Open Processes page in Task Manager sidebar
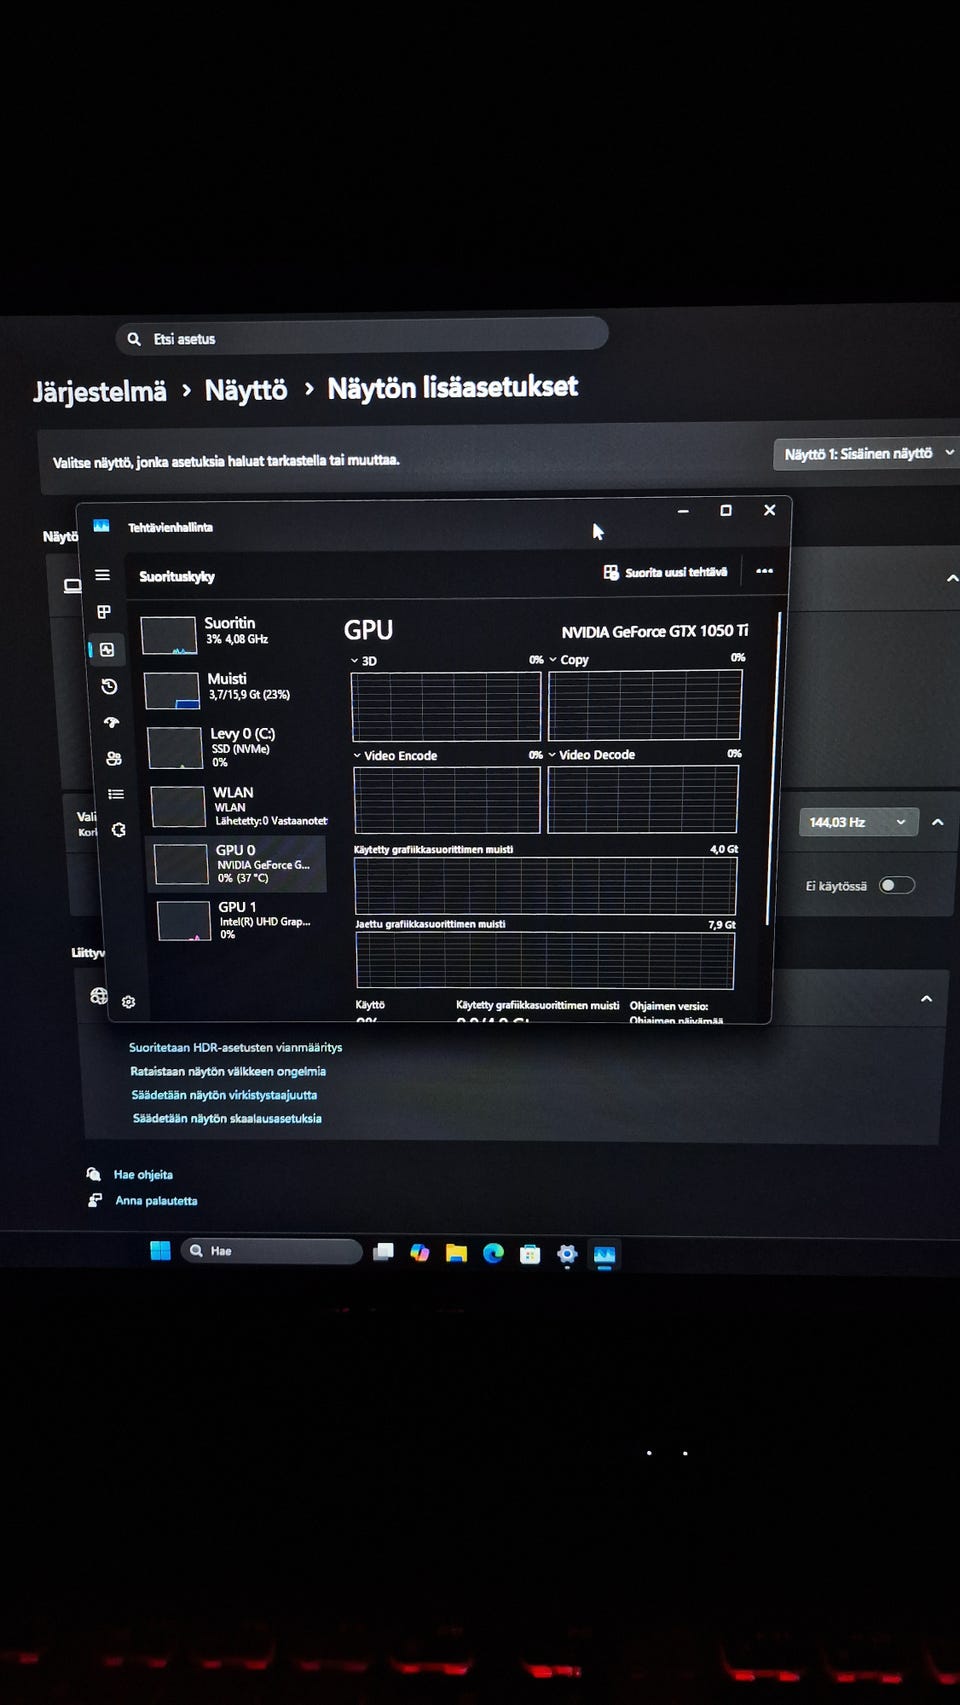960x1705 pixels. [x=104, y=612]
